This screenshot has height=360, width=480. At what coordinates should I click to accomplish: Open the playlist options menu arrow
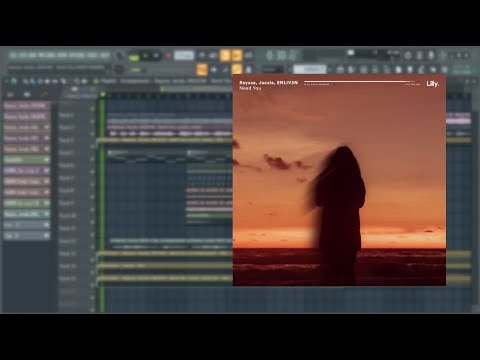point(6,81)
